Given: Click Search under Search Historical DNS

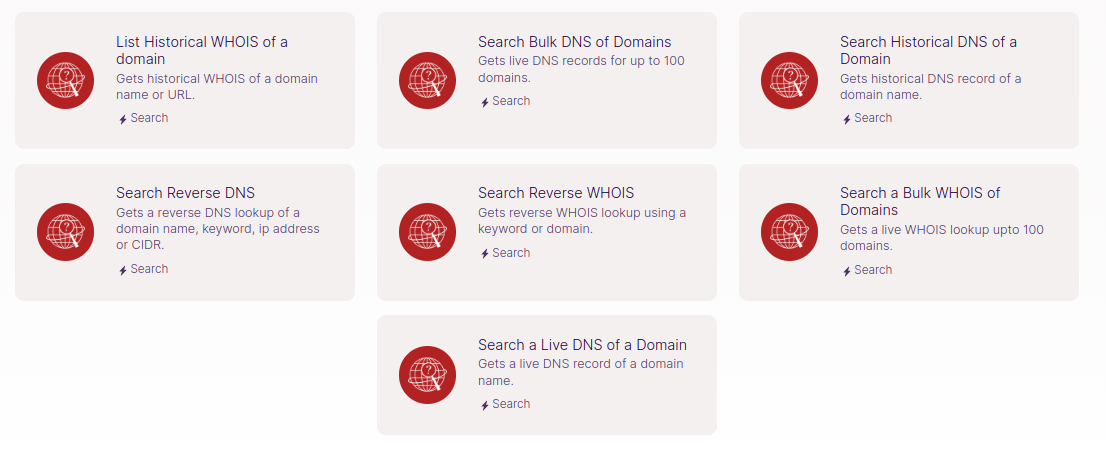Looking at the screenshot, I should click(x=872, y=118).
